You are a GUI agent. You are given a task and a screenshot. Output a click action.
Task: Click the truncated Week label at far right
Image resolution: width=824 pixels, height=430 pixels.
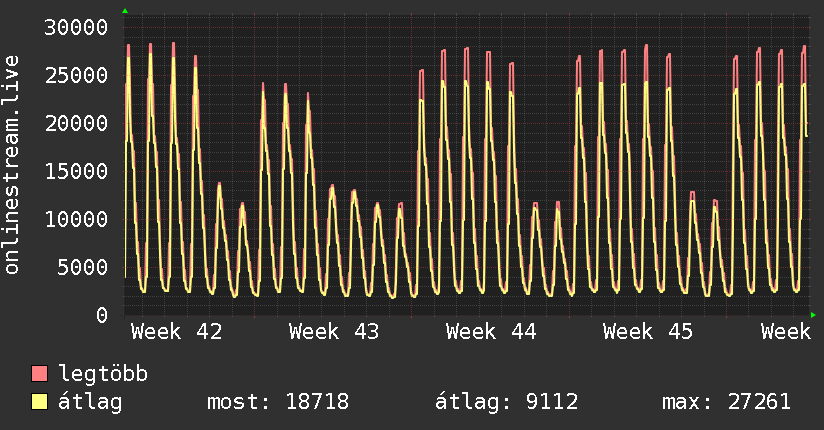click(x=785, y=331)
